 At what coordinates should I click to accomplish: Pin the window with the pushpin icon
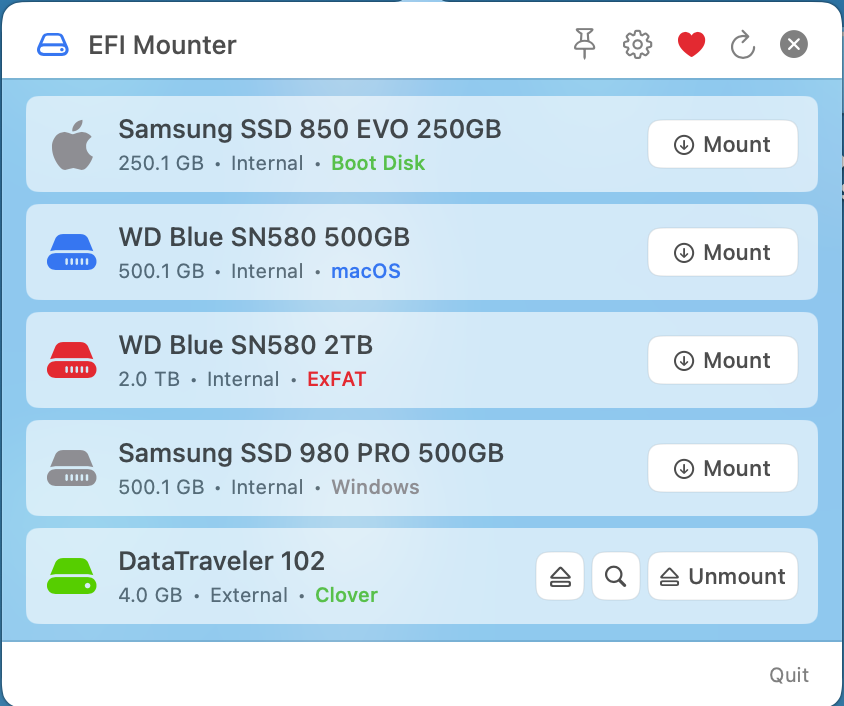(585, 44)
